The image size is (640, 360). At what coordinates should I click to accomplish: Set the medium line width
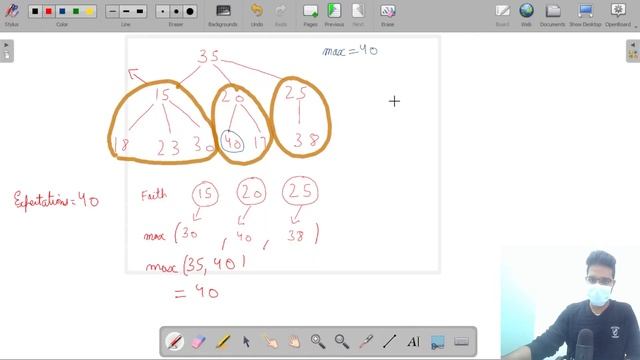tap(126, 11)
